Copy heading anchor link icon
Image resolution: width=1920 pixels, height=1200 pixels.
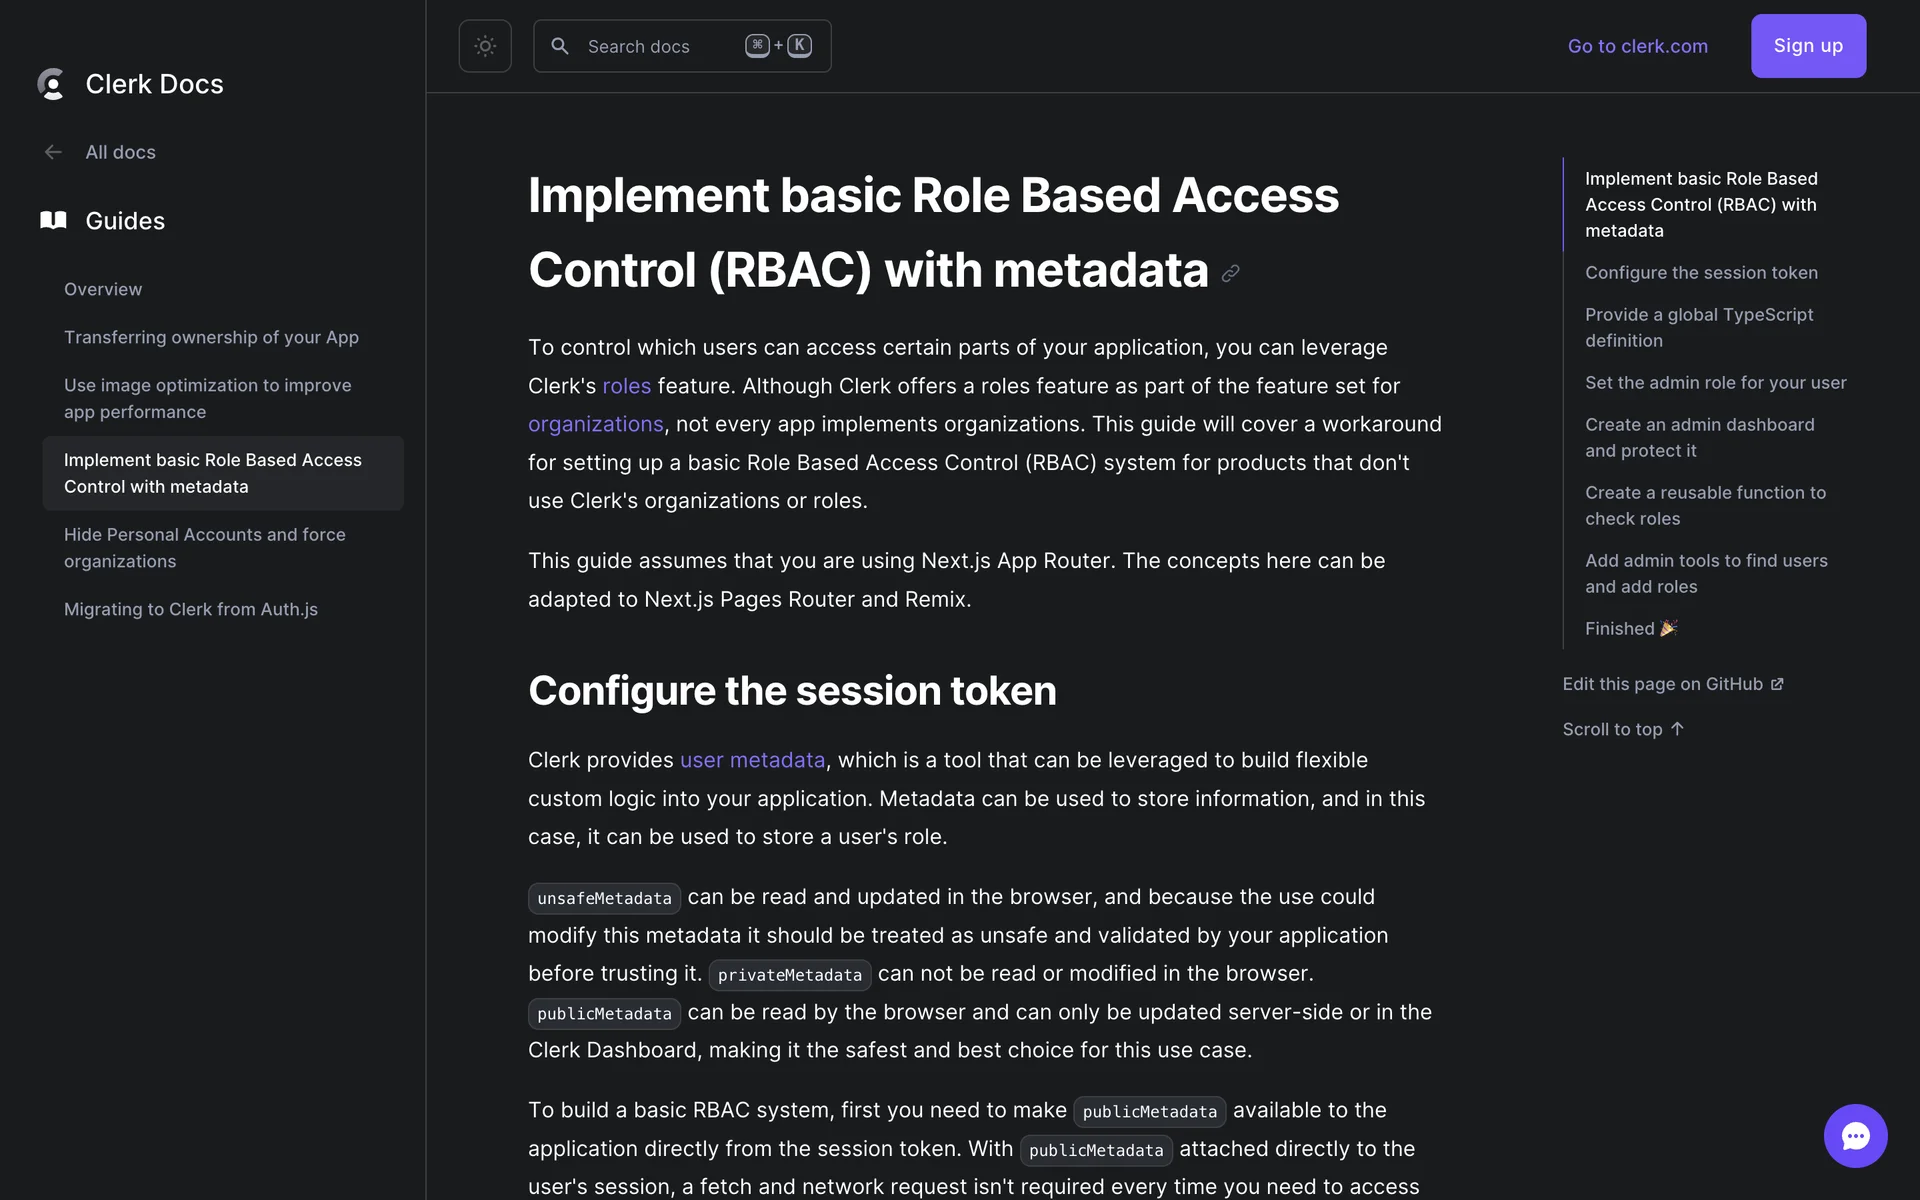1231,273
